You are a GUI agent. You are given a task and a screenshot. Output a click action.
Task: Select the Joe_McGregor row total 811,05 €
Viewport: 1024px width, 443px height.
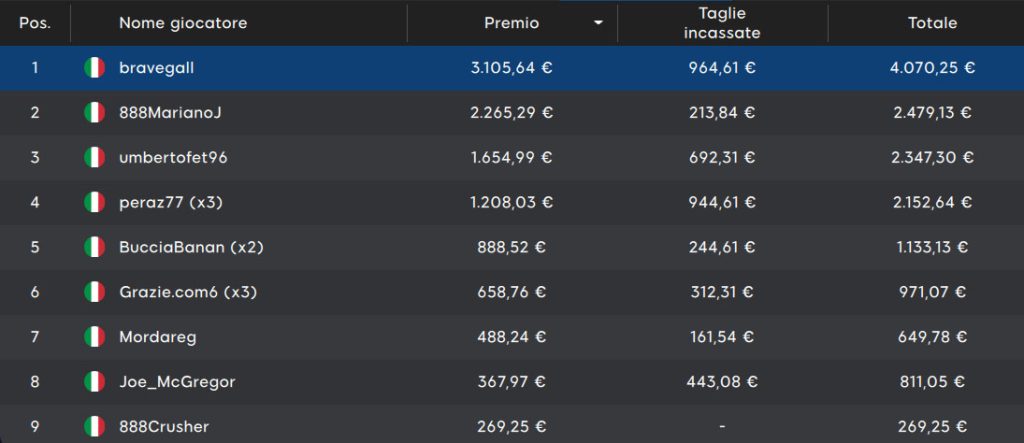tap(933, 382)
